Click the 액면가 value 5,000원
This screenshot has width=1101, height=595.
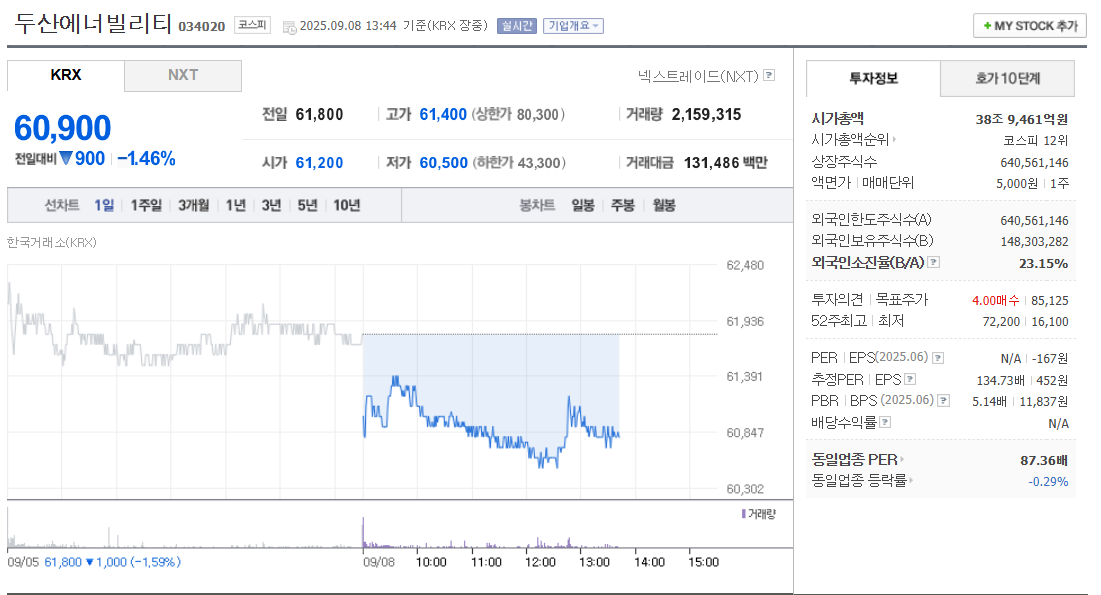tap(1017, 183)
